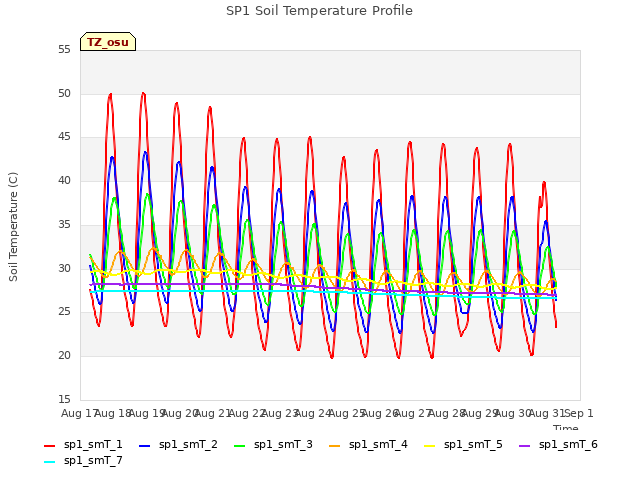This screenshot has height=480, width=640.
Task: Click the red sp1_smT_1 legend color marker
Action: tap(49, 446)
